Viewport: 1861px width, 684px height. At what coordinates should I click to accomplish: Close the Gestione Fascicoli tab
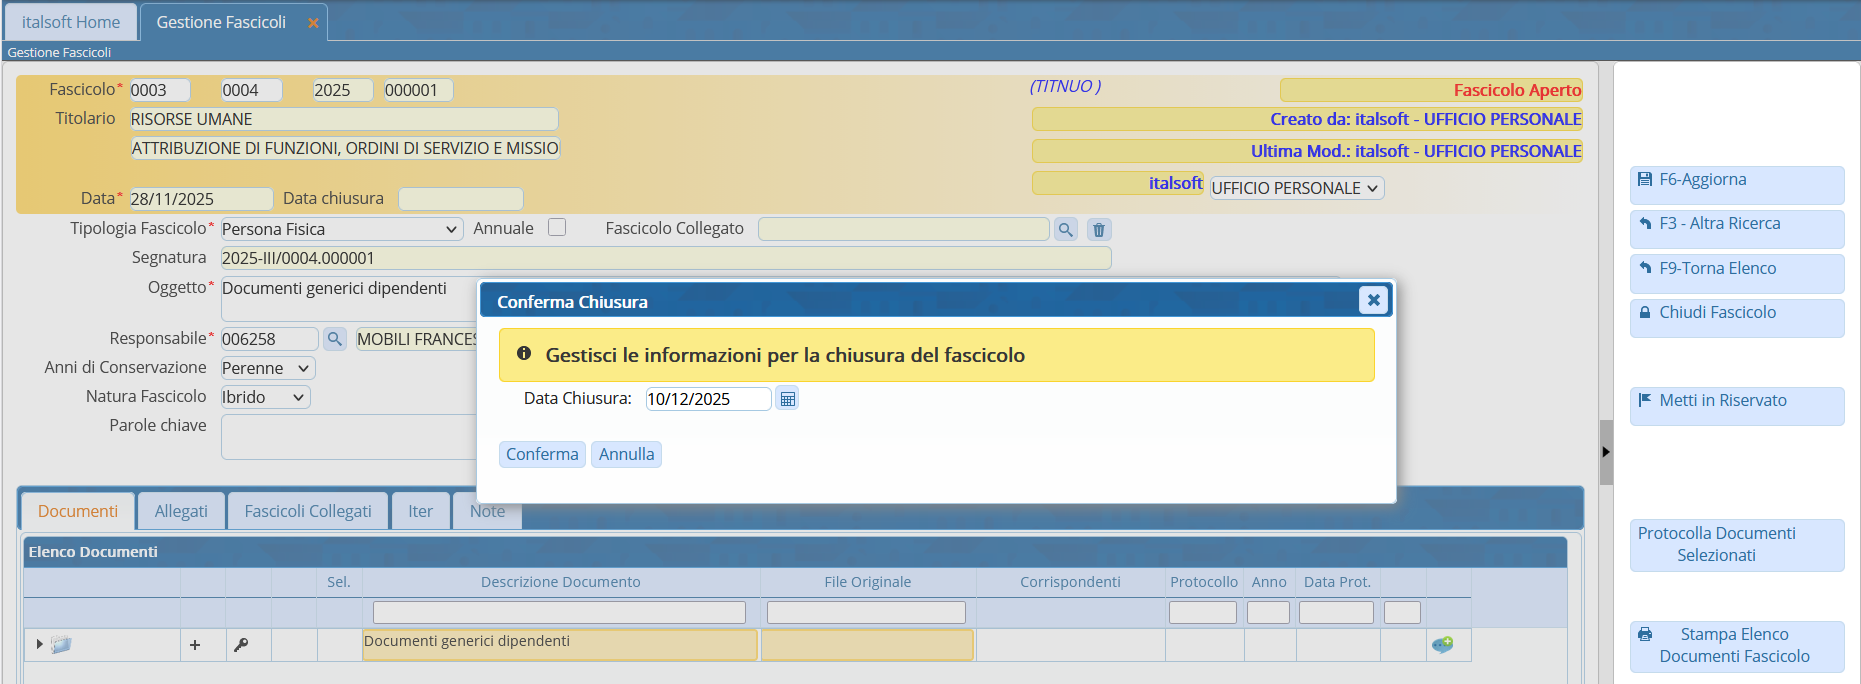click(313, 23)
